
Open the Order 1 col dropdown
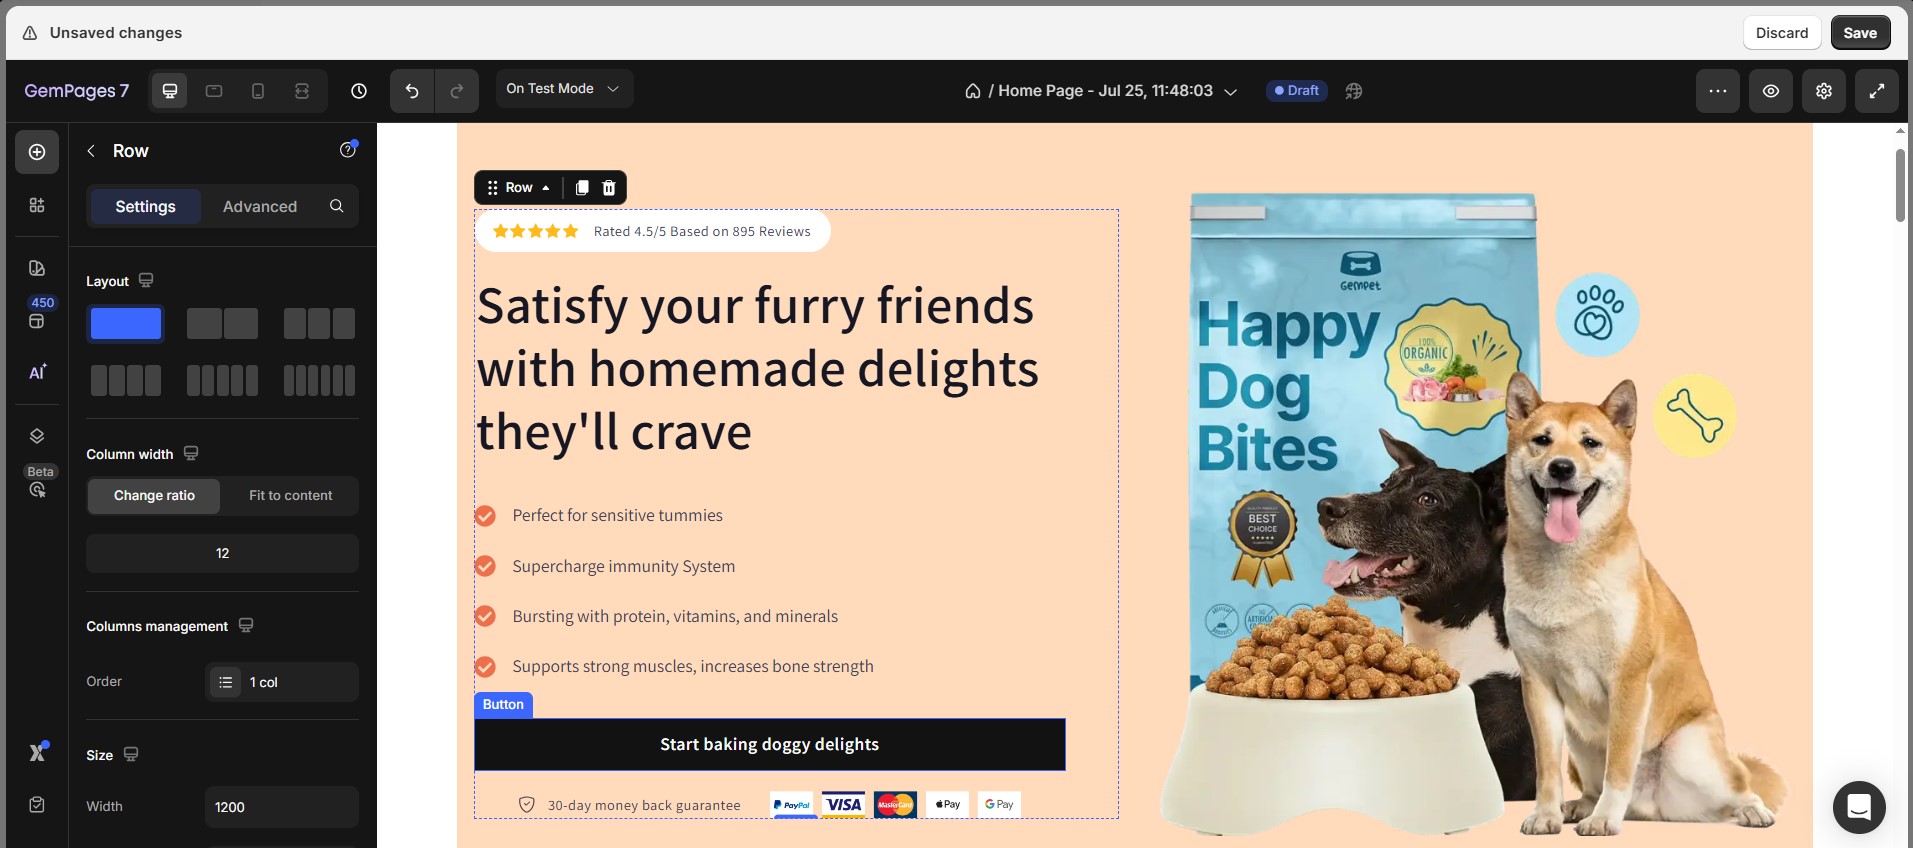(x=282, y=682)
